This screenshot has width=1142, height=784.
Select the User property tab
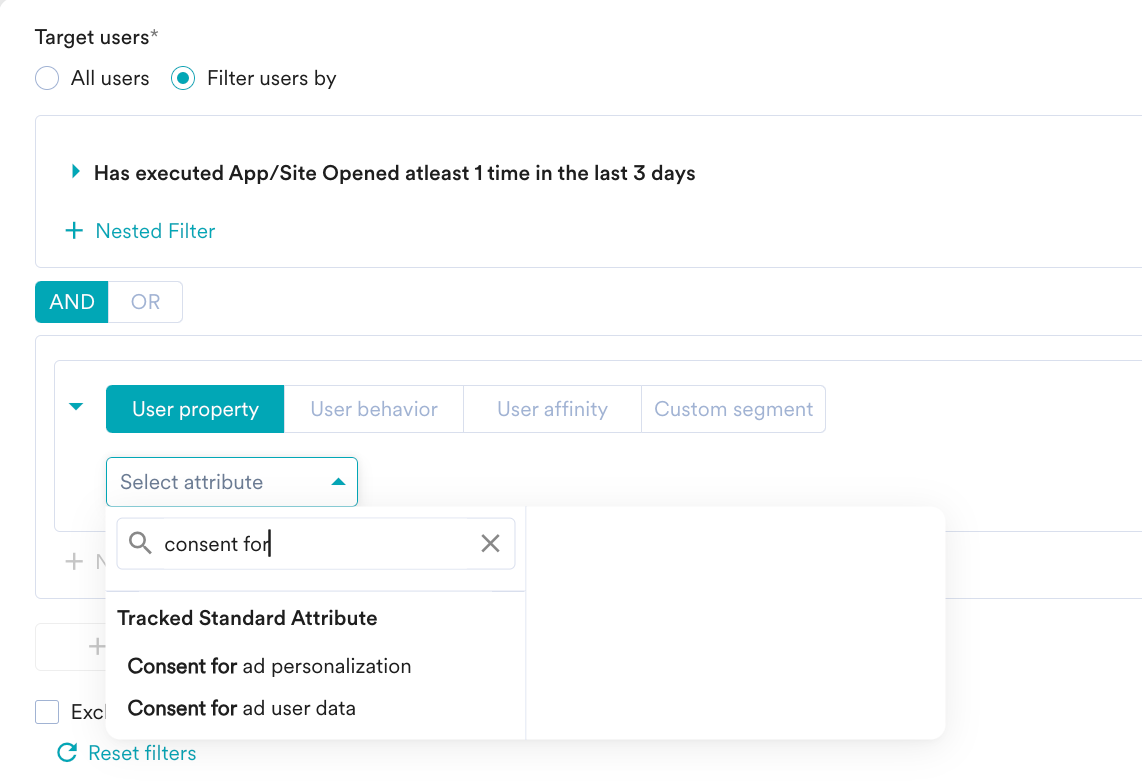(x=195, y=409)
